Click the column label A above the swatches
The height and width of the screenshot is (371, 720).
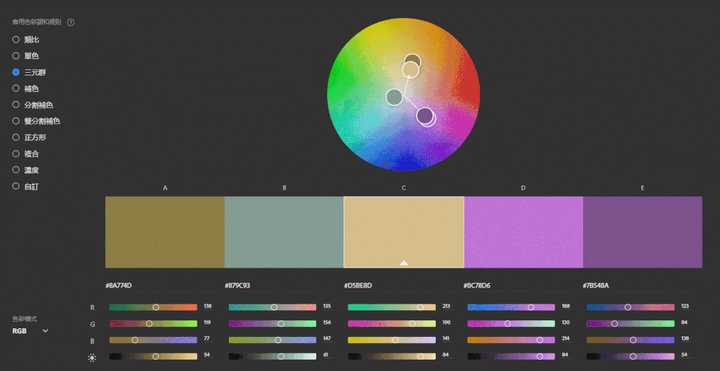[165, 188]
